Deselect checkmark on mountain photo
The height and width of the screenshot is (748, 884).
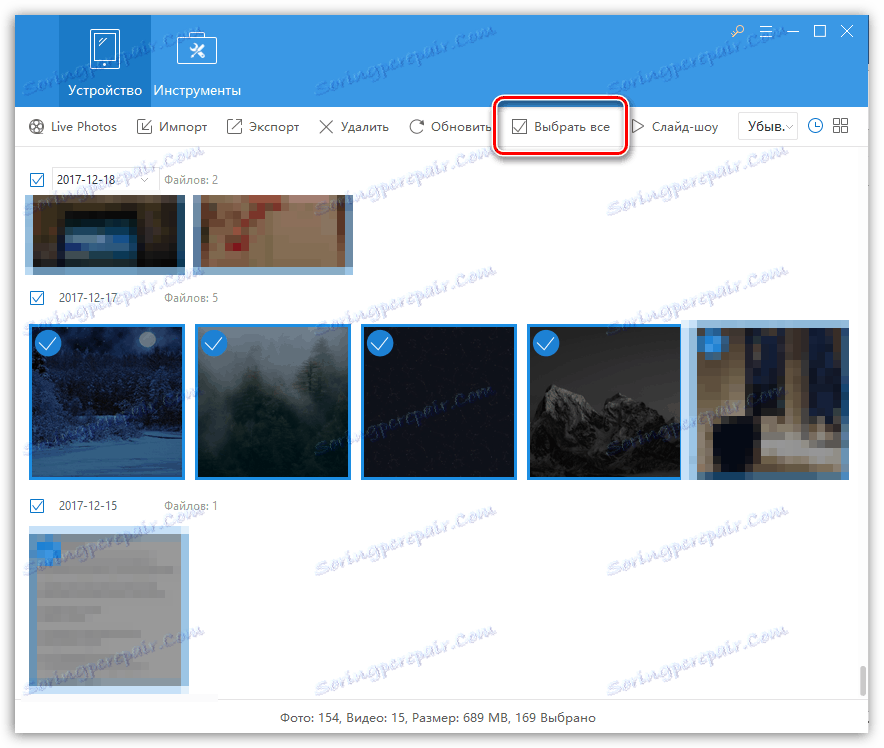[546, 343]
